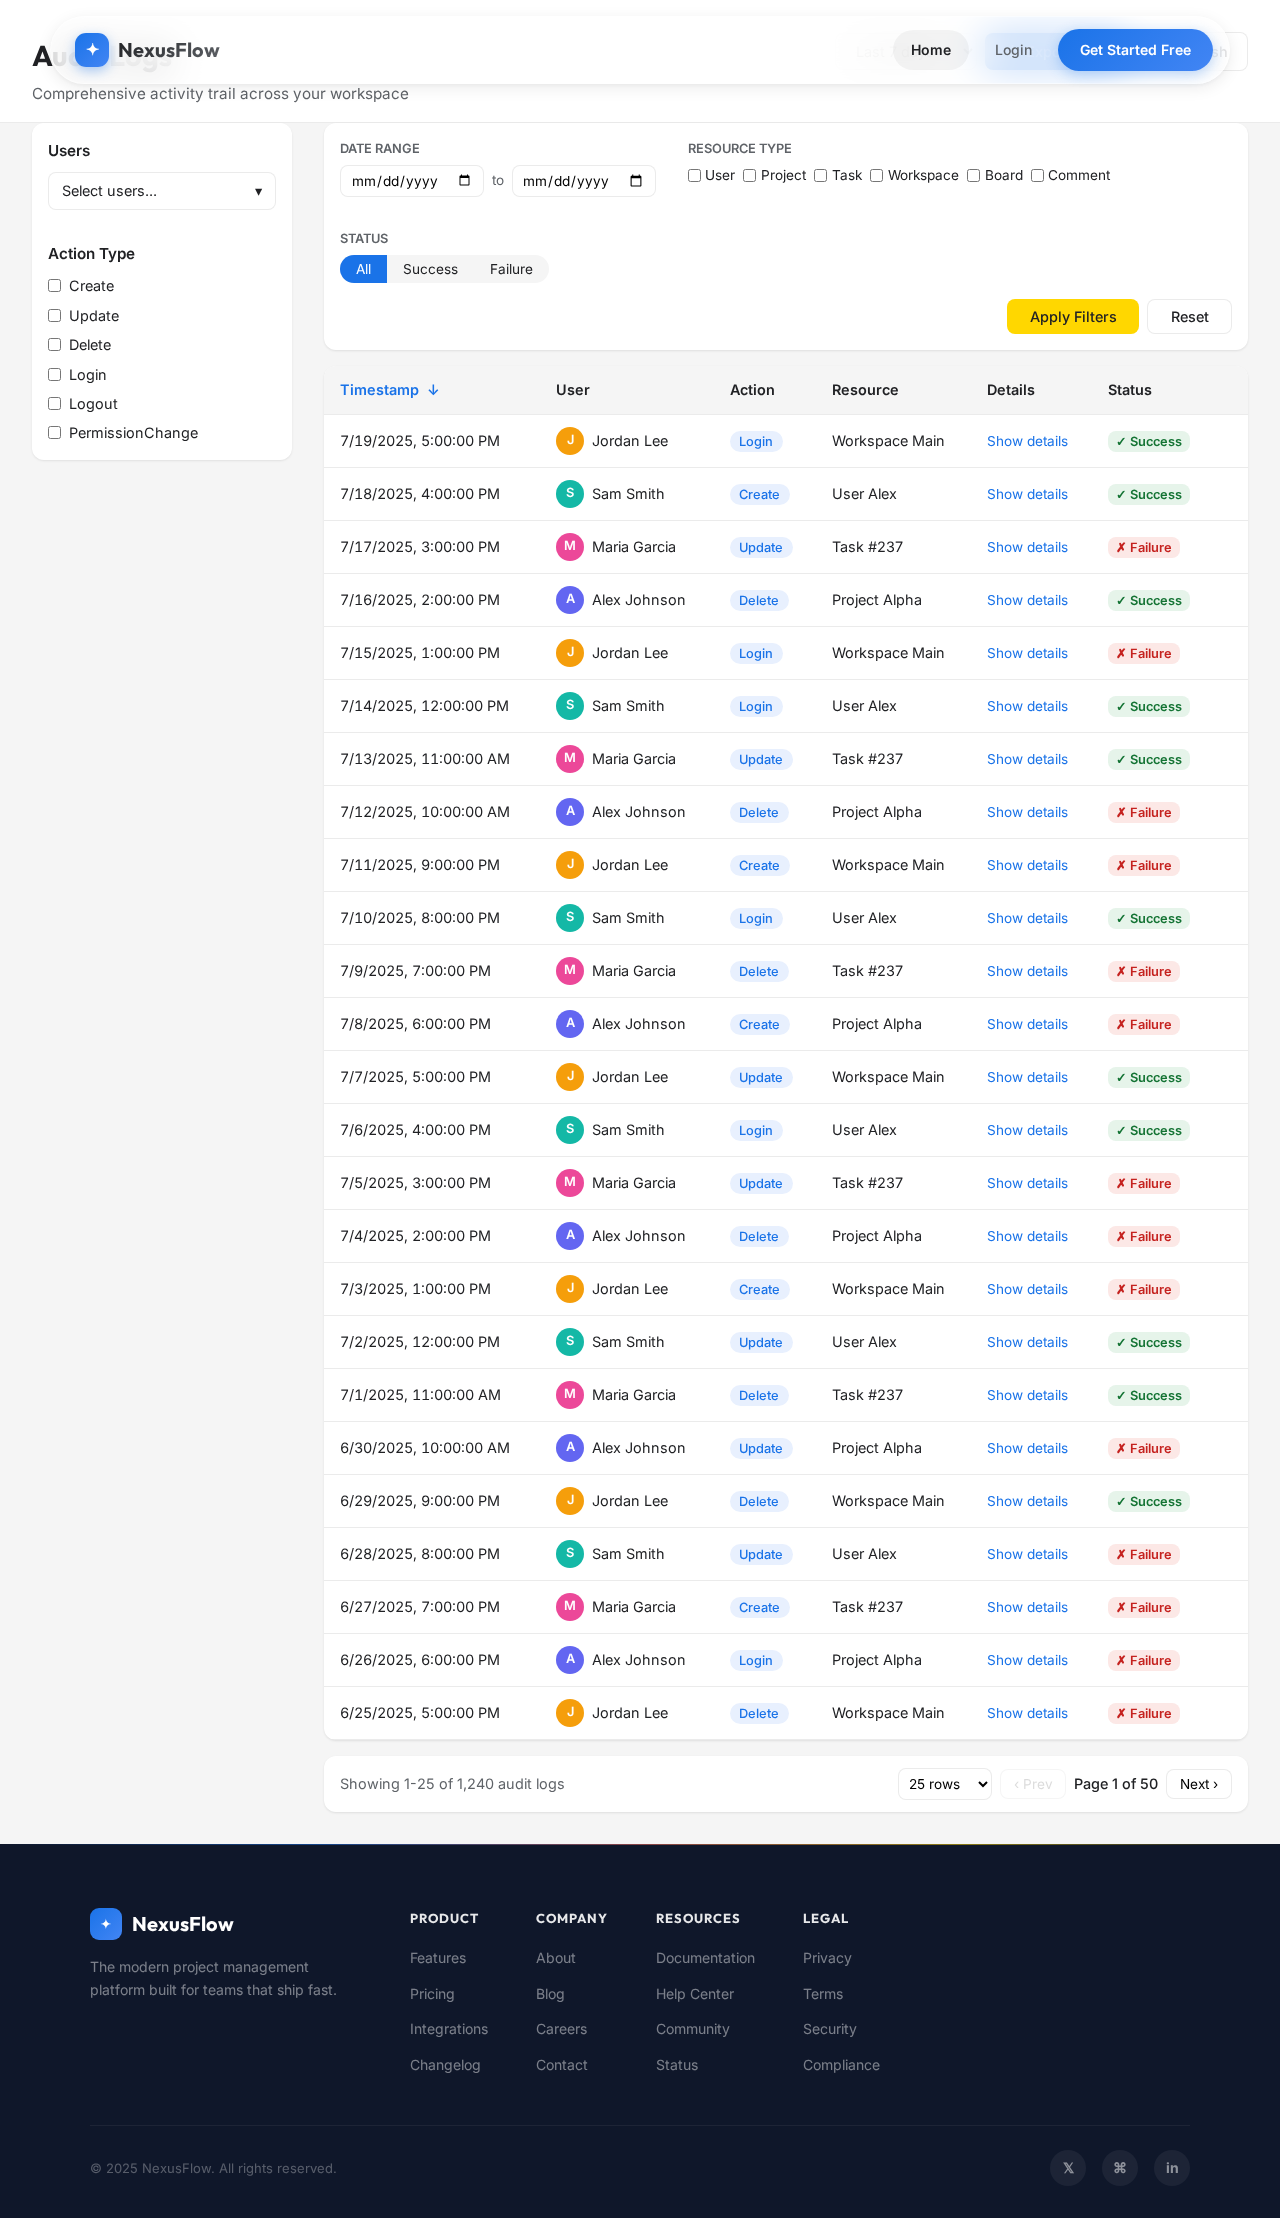
Task: Show details for 7/19/2025 Jordan Lee log
Action: (x=1027, y=441)
